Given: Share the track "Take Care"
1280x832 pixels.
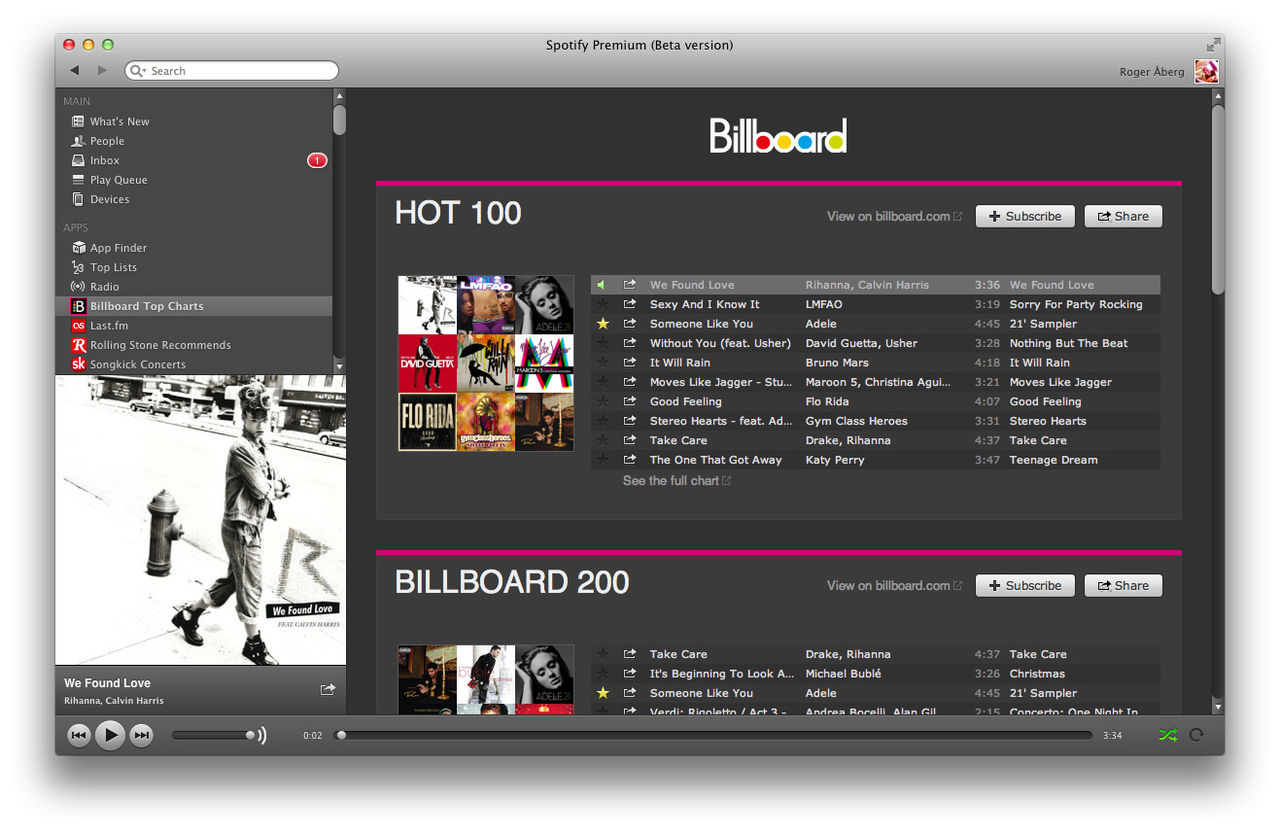Looking at the screenshot, I should pyautogui.click(x=630, y=440).
